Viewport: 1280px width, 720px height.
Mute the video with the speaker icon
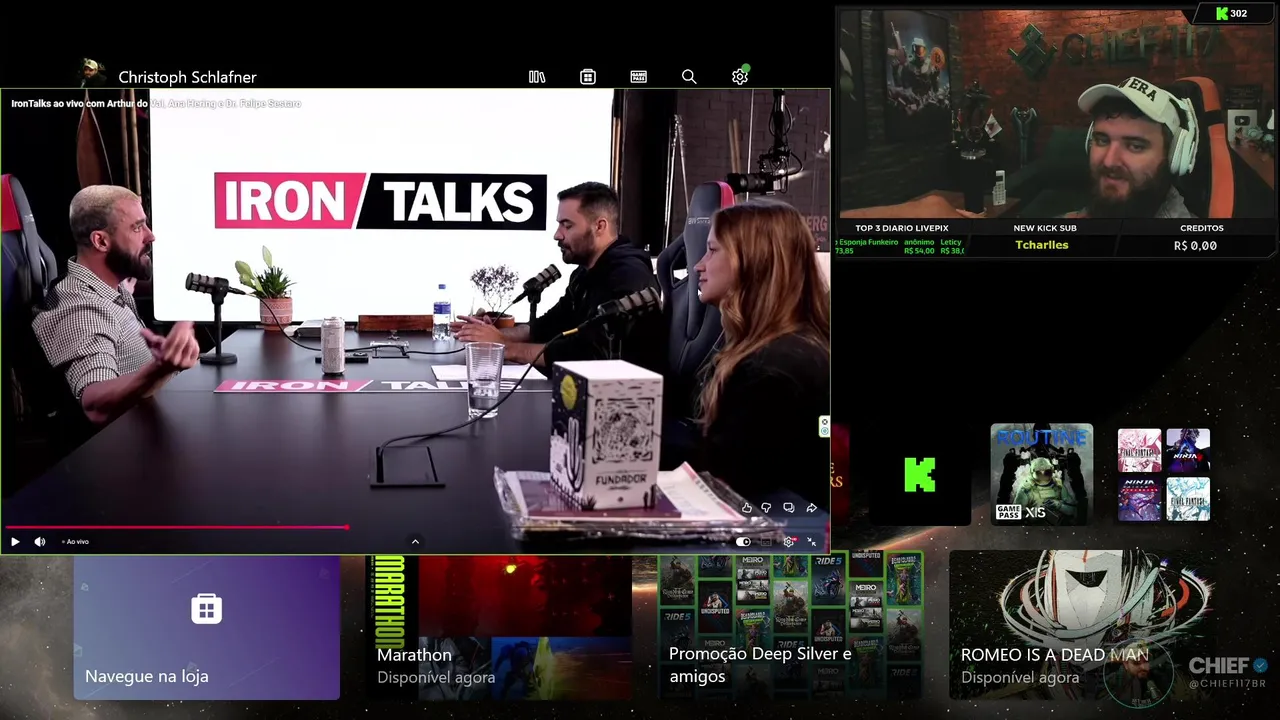tap(40, 541)
